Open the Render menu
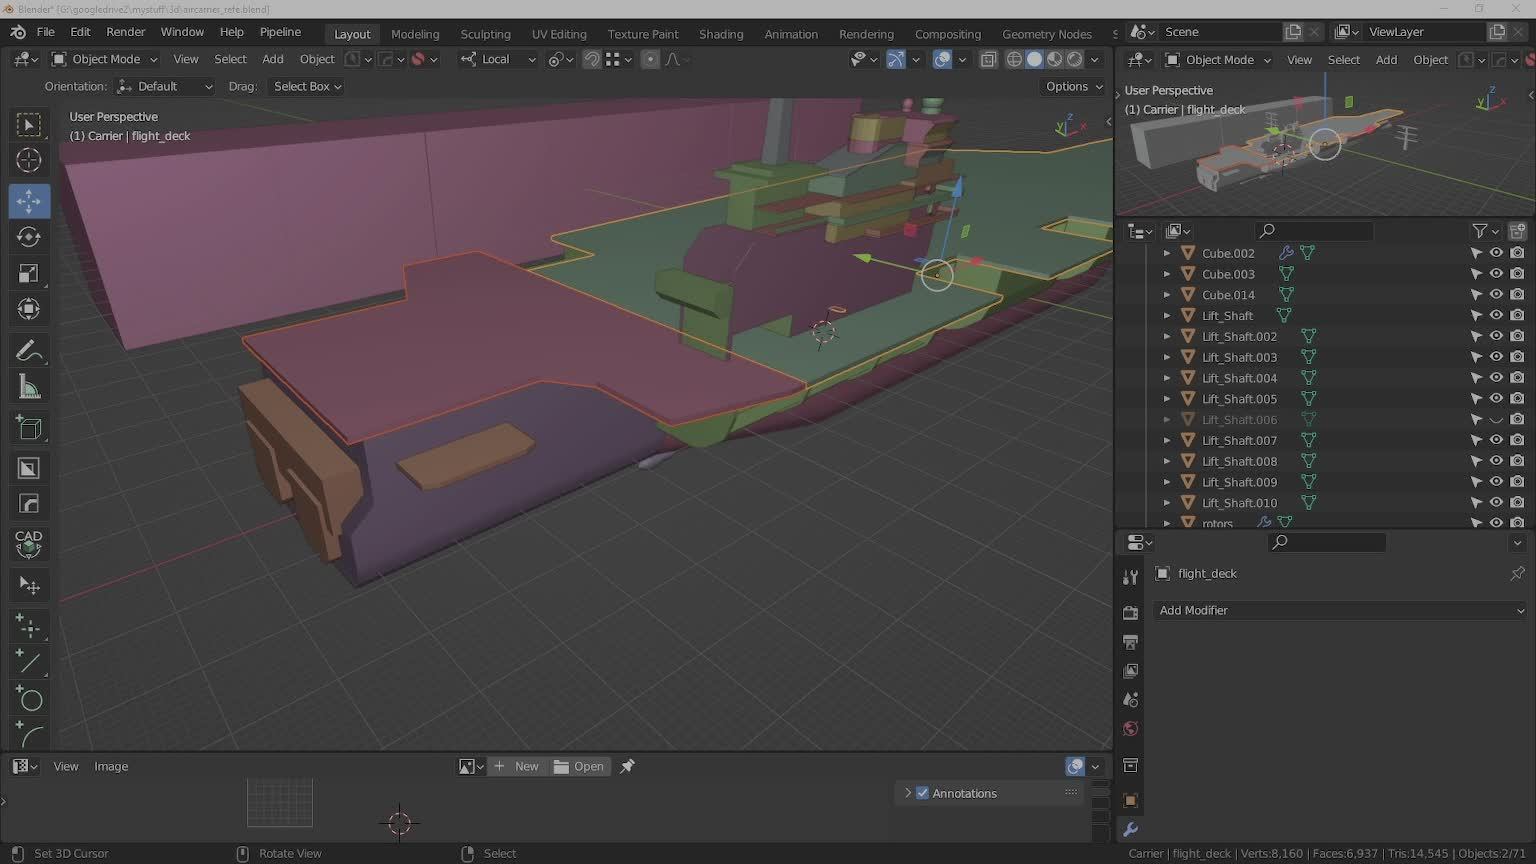This screenshot has height=864, width=1536. click(x=125, y=32)
